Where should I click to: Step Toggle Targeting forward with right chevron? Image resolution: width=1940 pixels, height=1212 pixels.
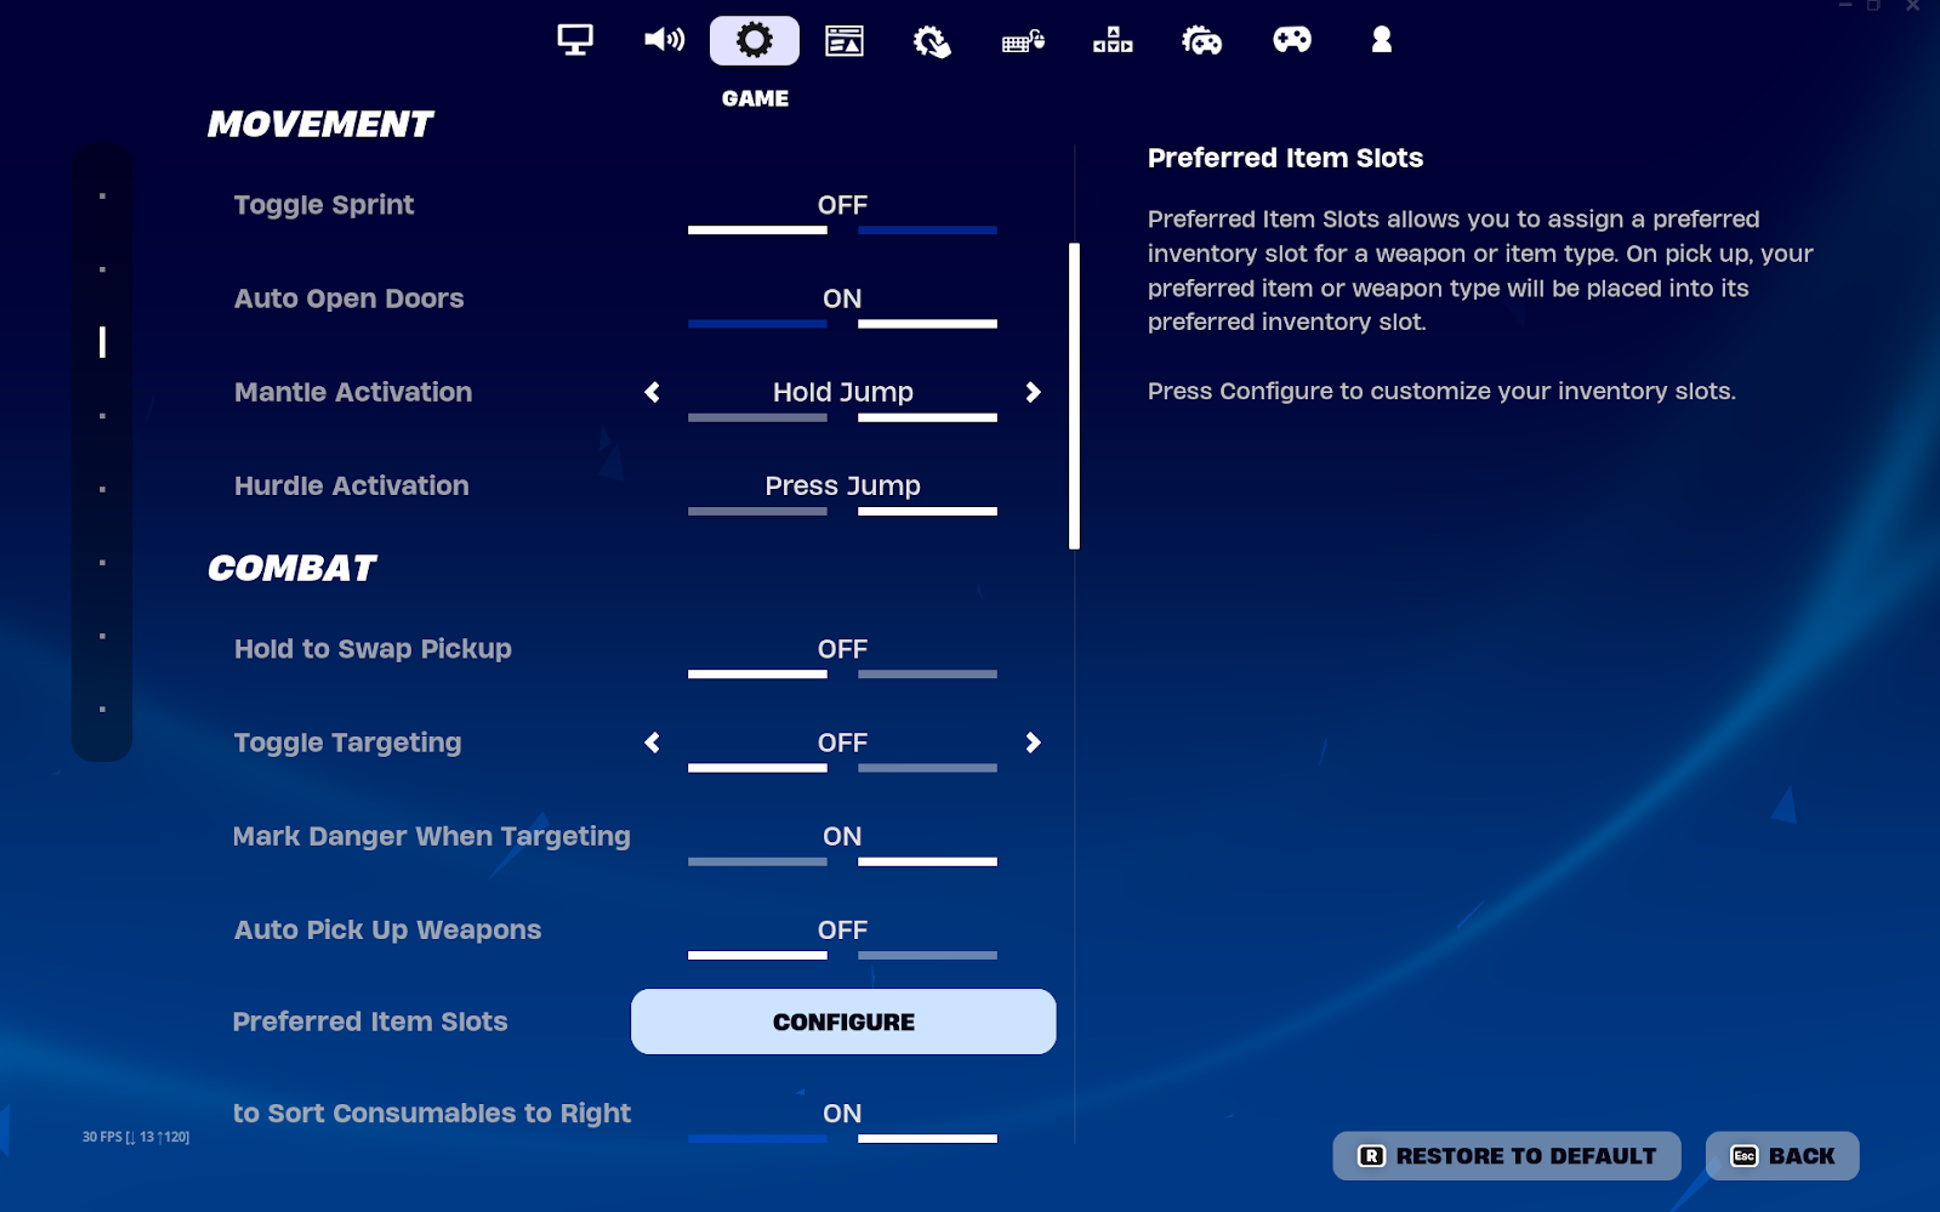coord(1033,742)
